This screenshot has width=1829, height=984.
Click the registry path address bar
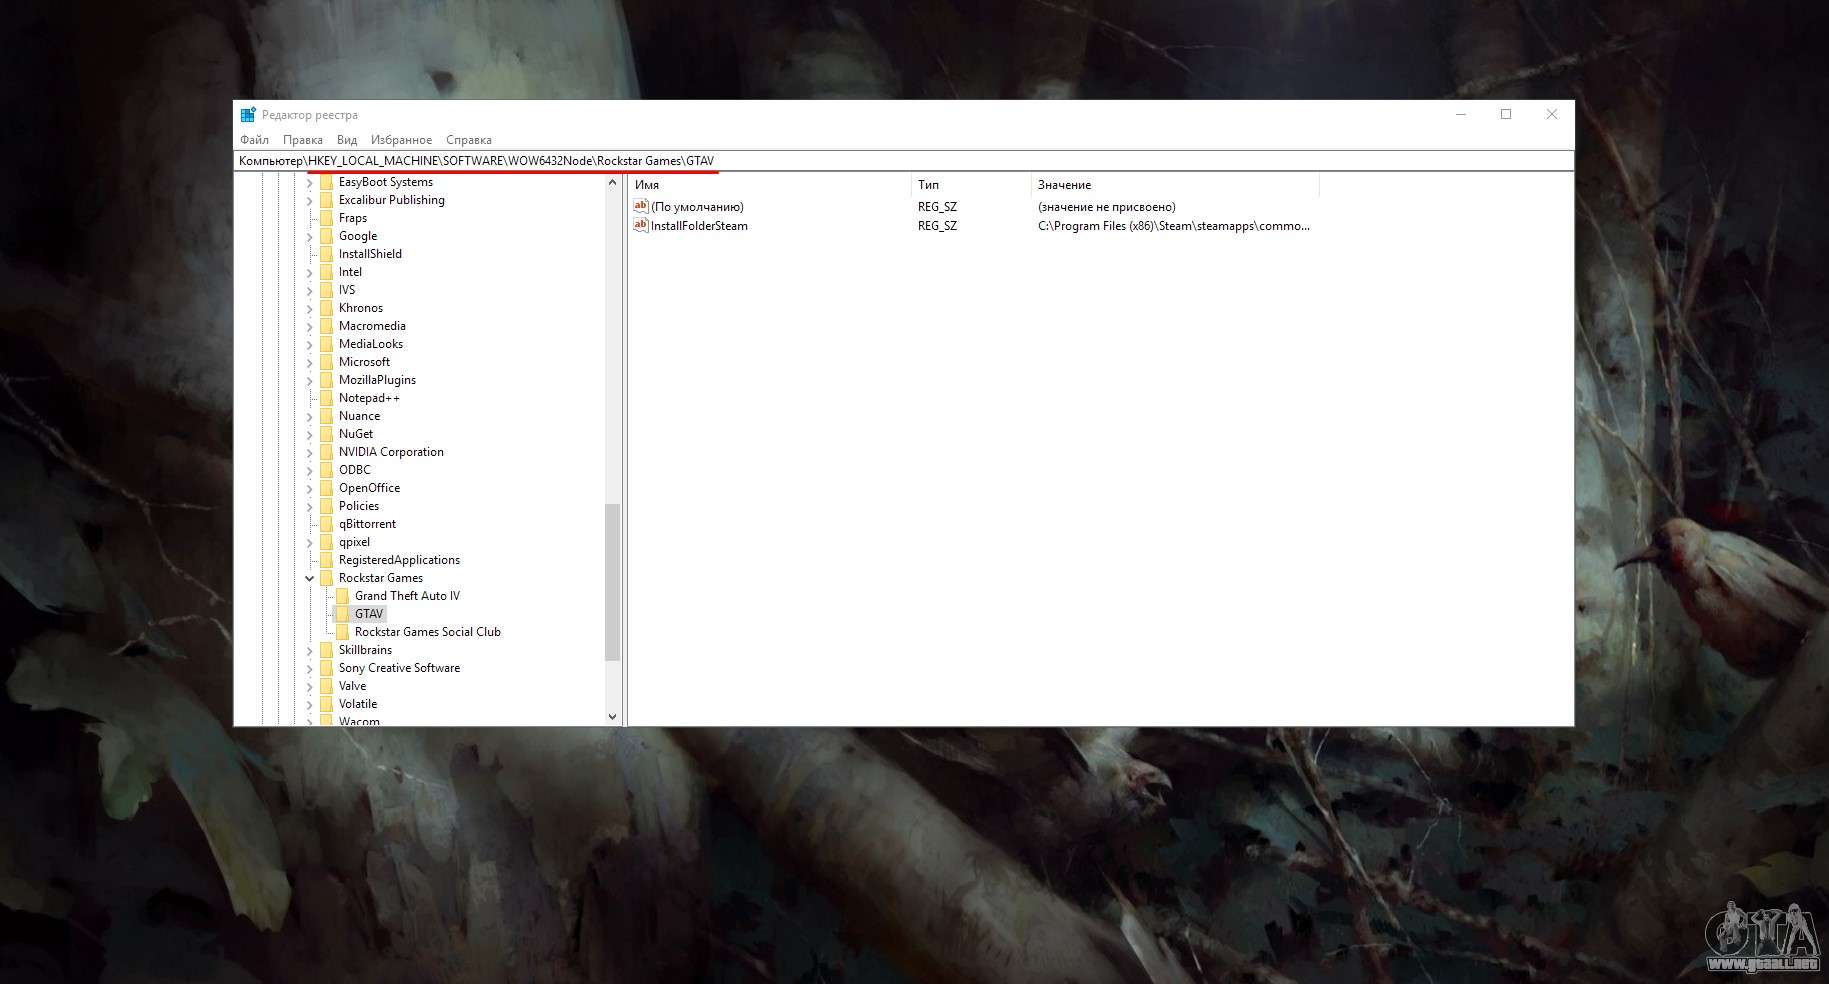(x=904, y=161)
